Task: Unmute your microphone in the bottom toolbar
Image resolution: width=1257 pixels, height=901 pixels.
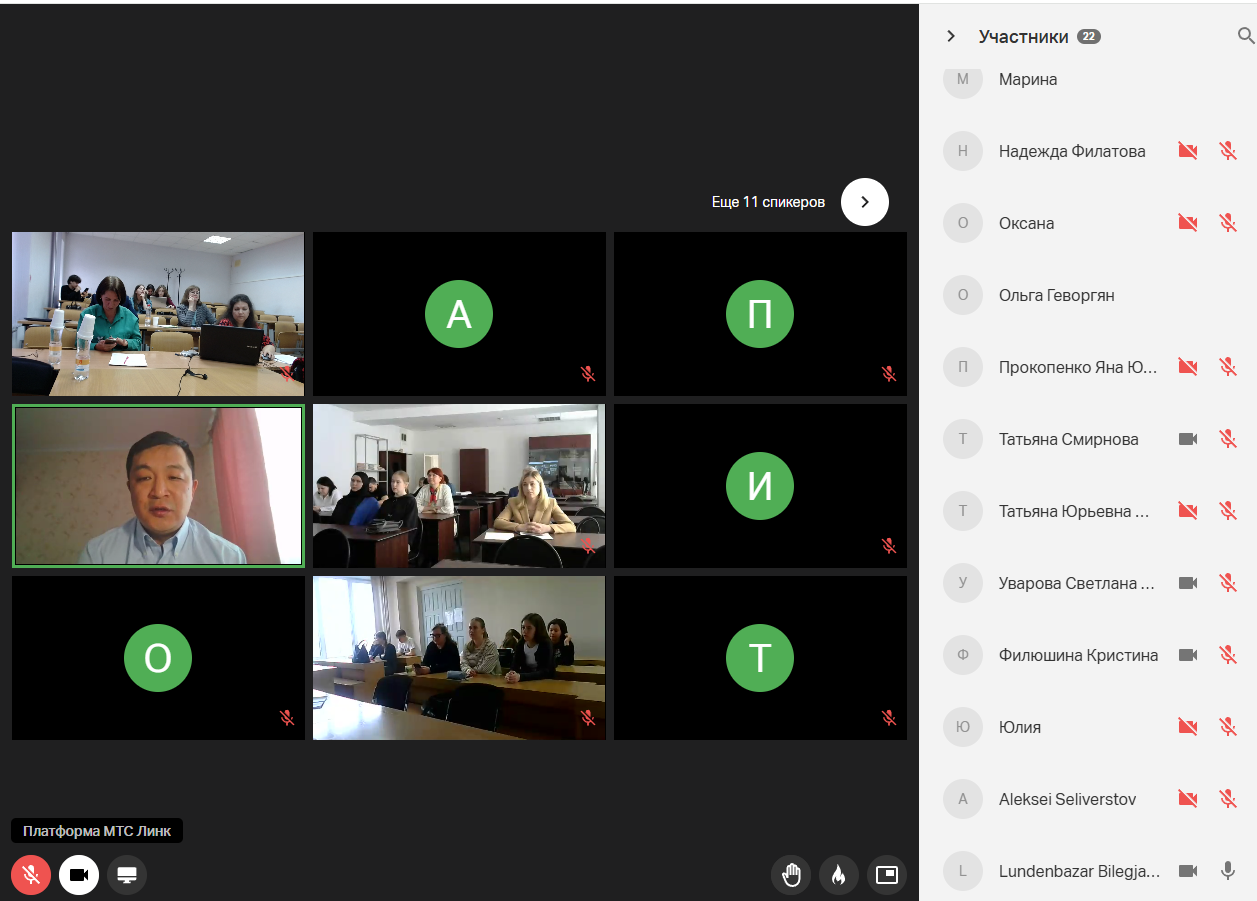Action: pos(31,875)
